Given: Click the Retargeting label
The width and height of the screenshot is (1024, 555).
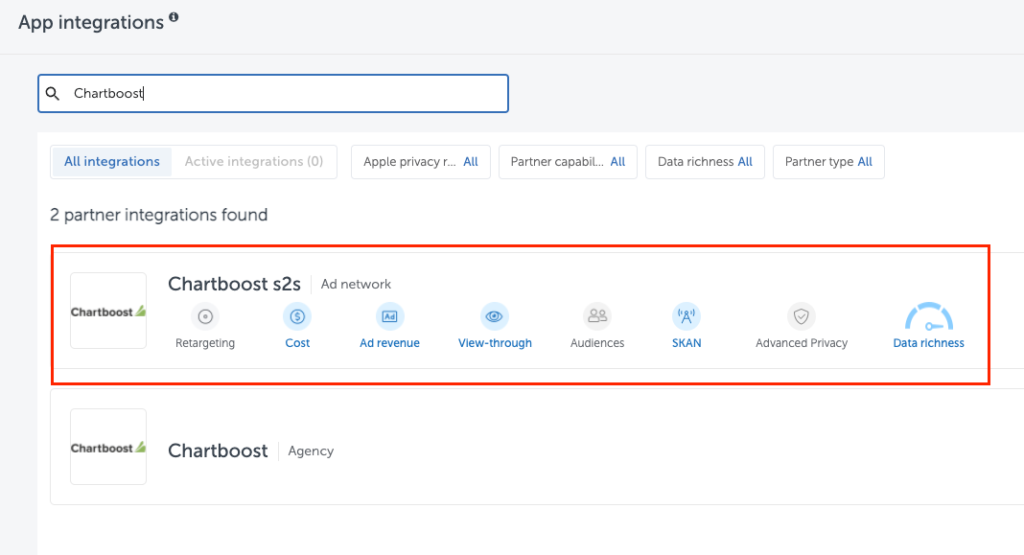Looking at the screenshot, I should pos(205,343).
